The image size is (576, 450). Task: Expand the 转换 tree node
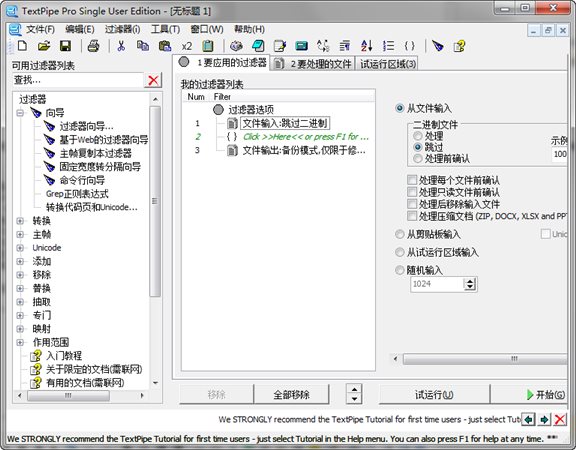coord(20,221)
